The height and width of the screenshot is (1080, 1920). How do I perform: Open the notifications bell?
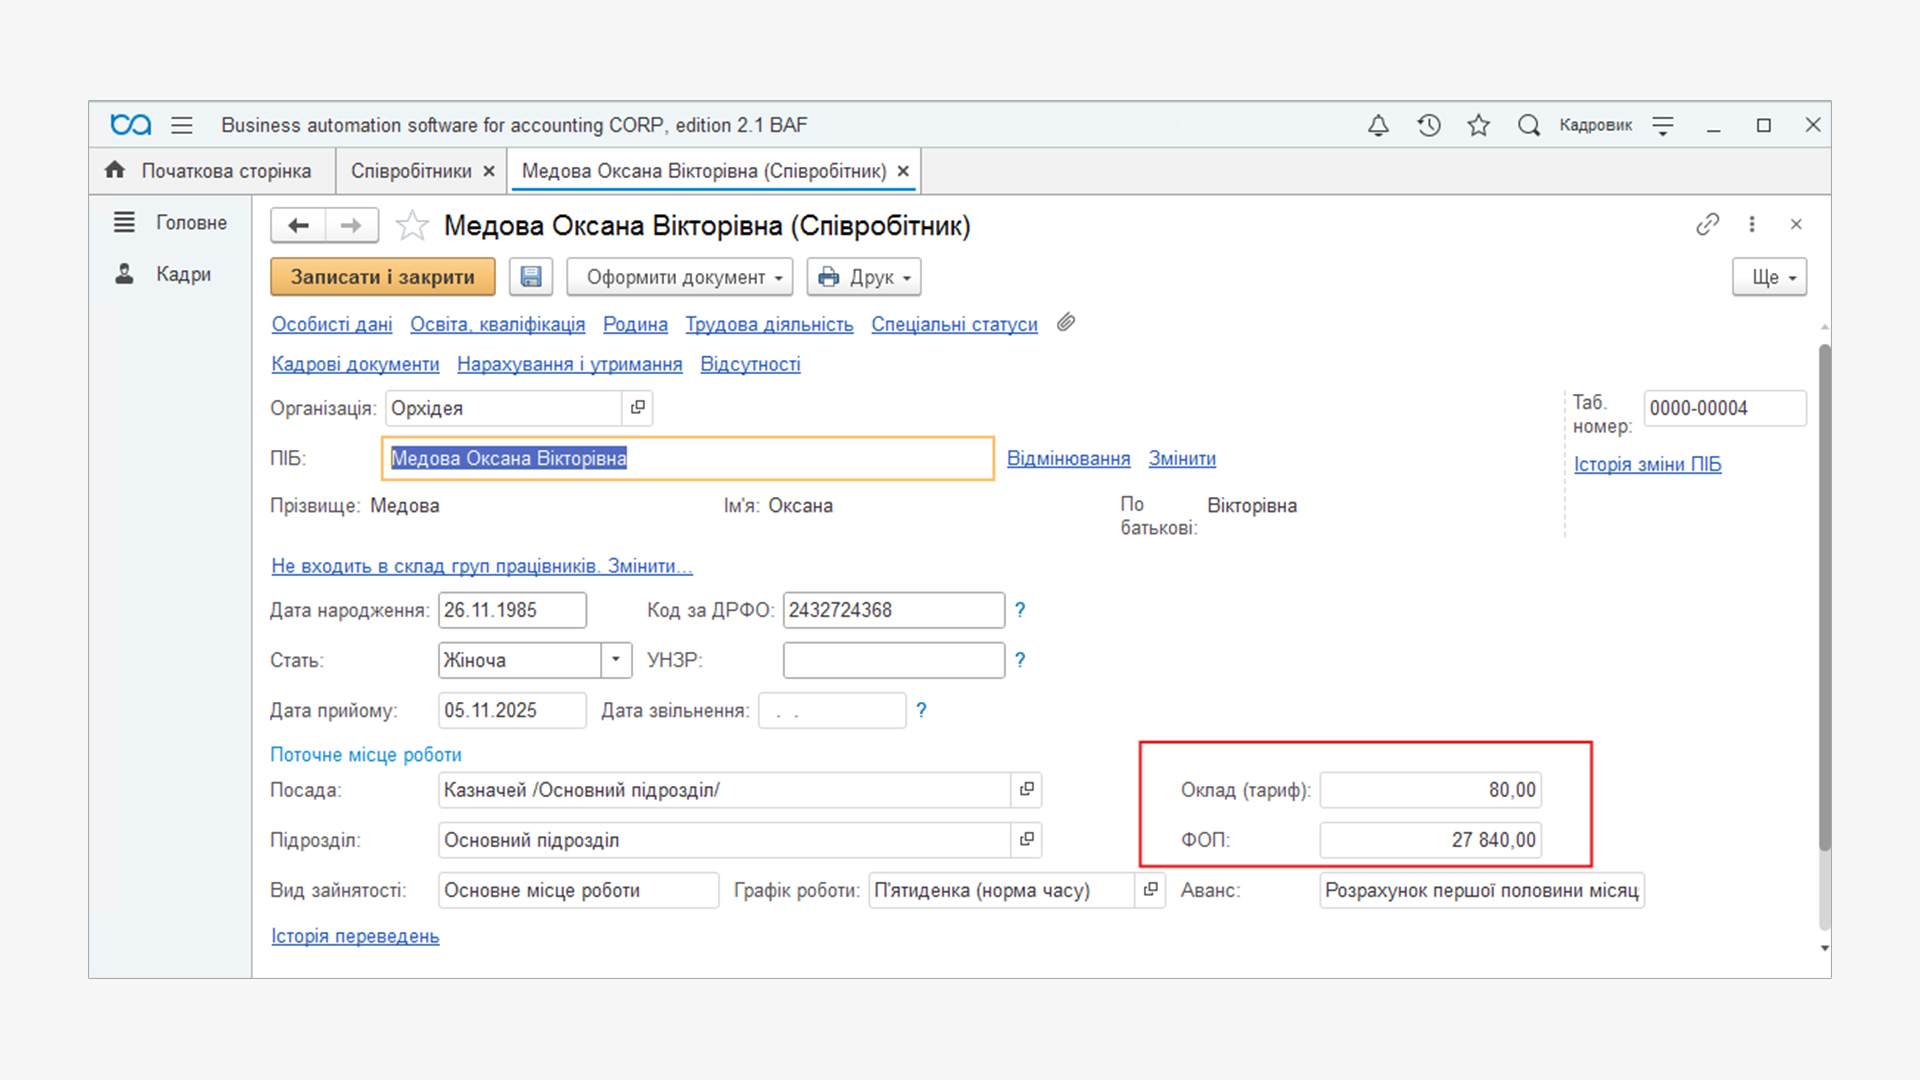(x=1378, y=125)
